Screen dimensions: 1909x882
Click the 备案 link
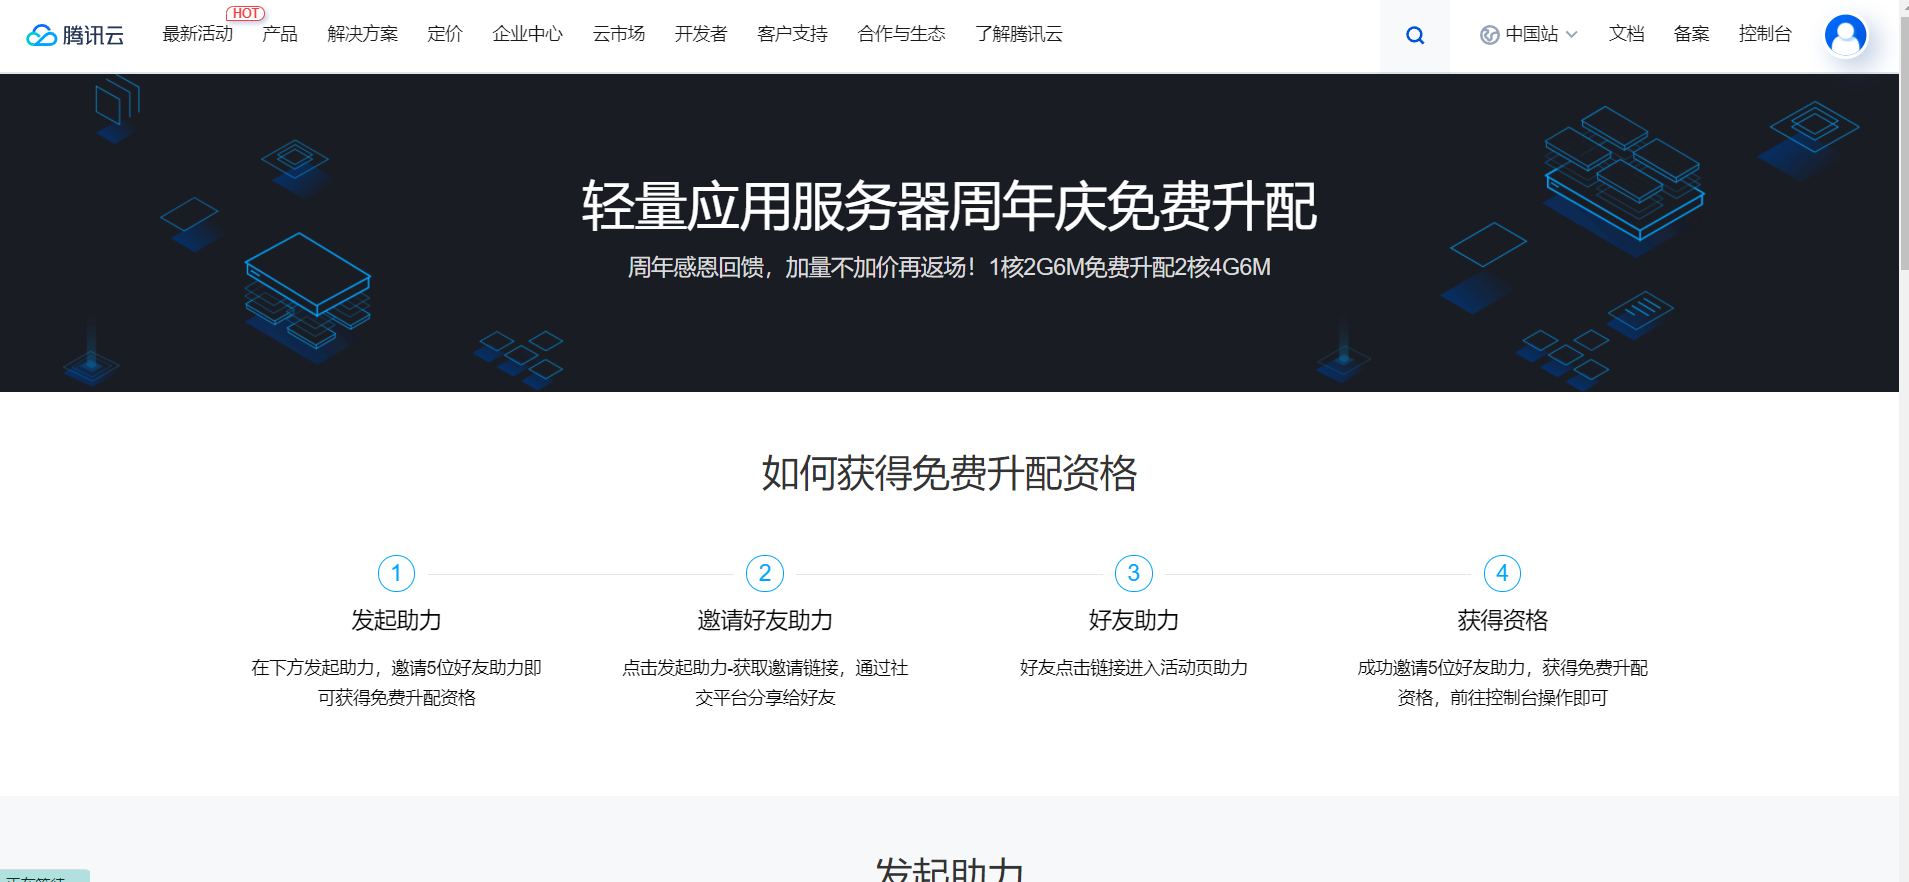click(1691, 34)
